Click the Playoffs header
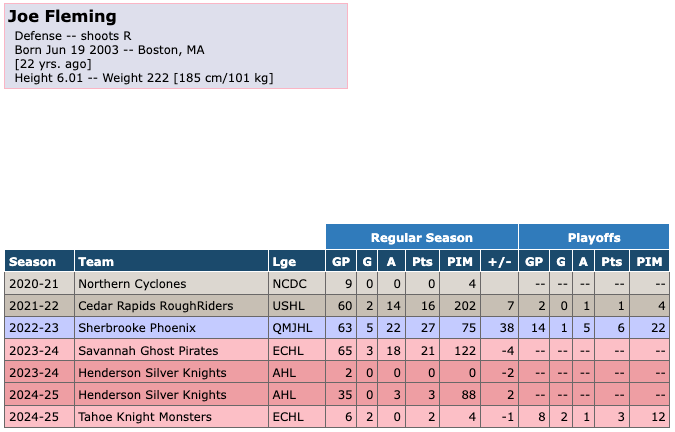This screenshot has width=675, height=432. 594,238
